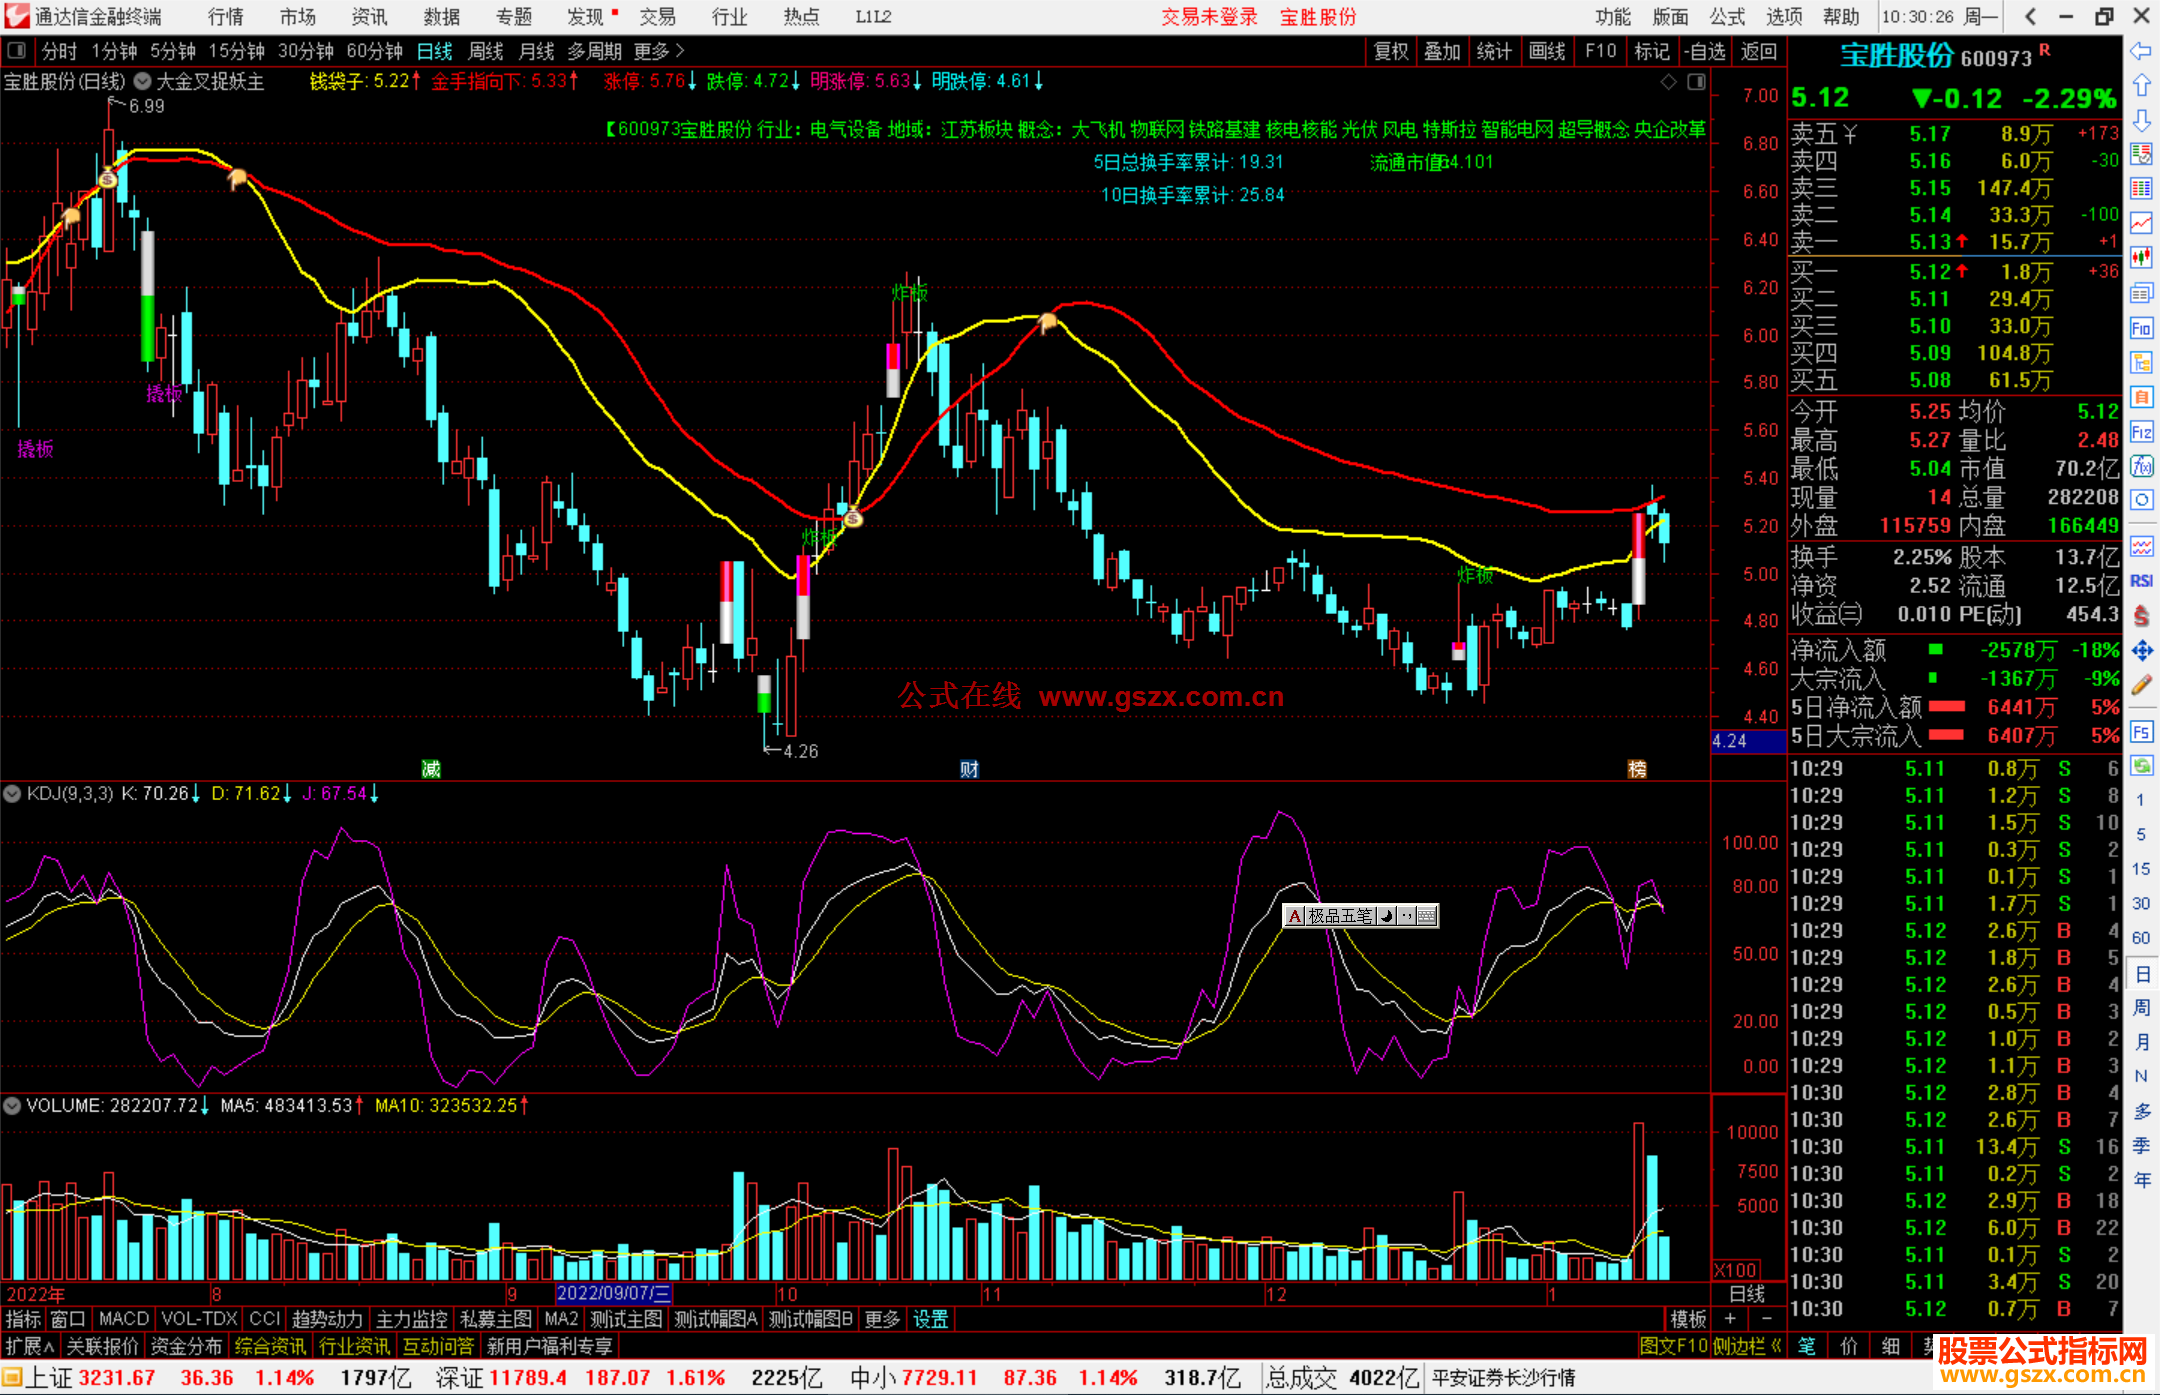
Task: Collapse the 侧边栏 sidebar toggle
Action: click(1748, 1346)
